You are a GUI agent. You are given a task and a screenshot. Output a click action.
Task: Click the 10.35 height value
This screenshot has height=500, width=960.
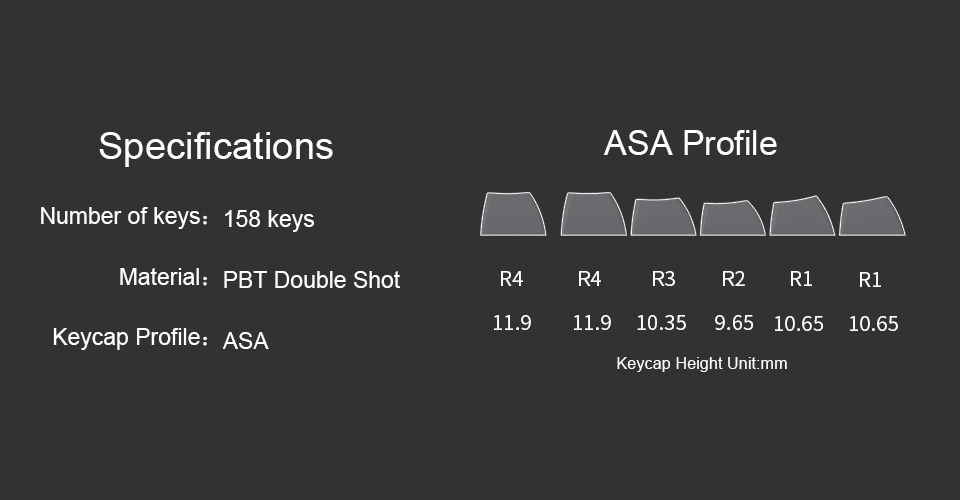tap(661, 323)
